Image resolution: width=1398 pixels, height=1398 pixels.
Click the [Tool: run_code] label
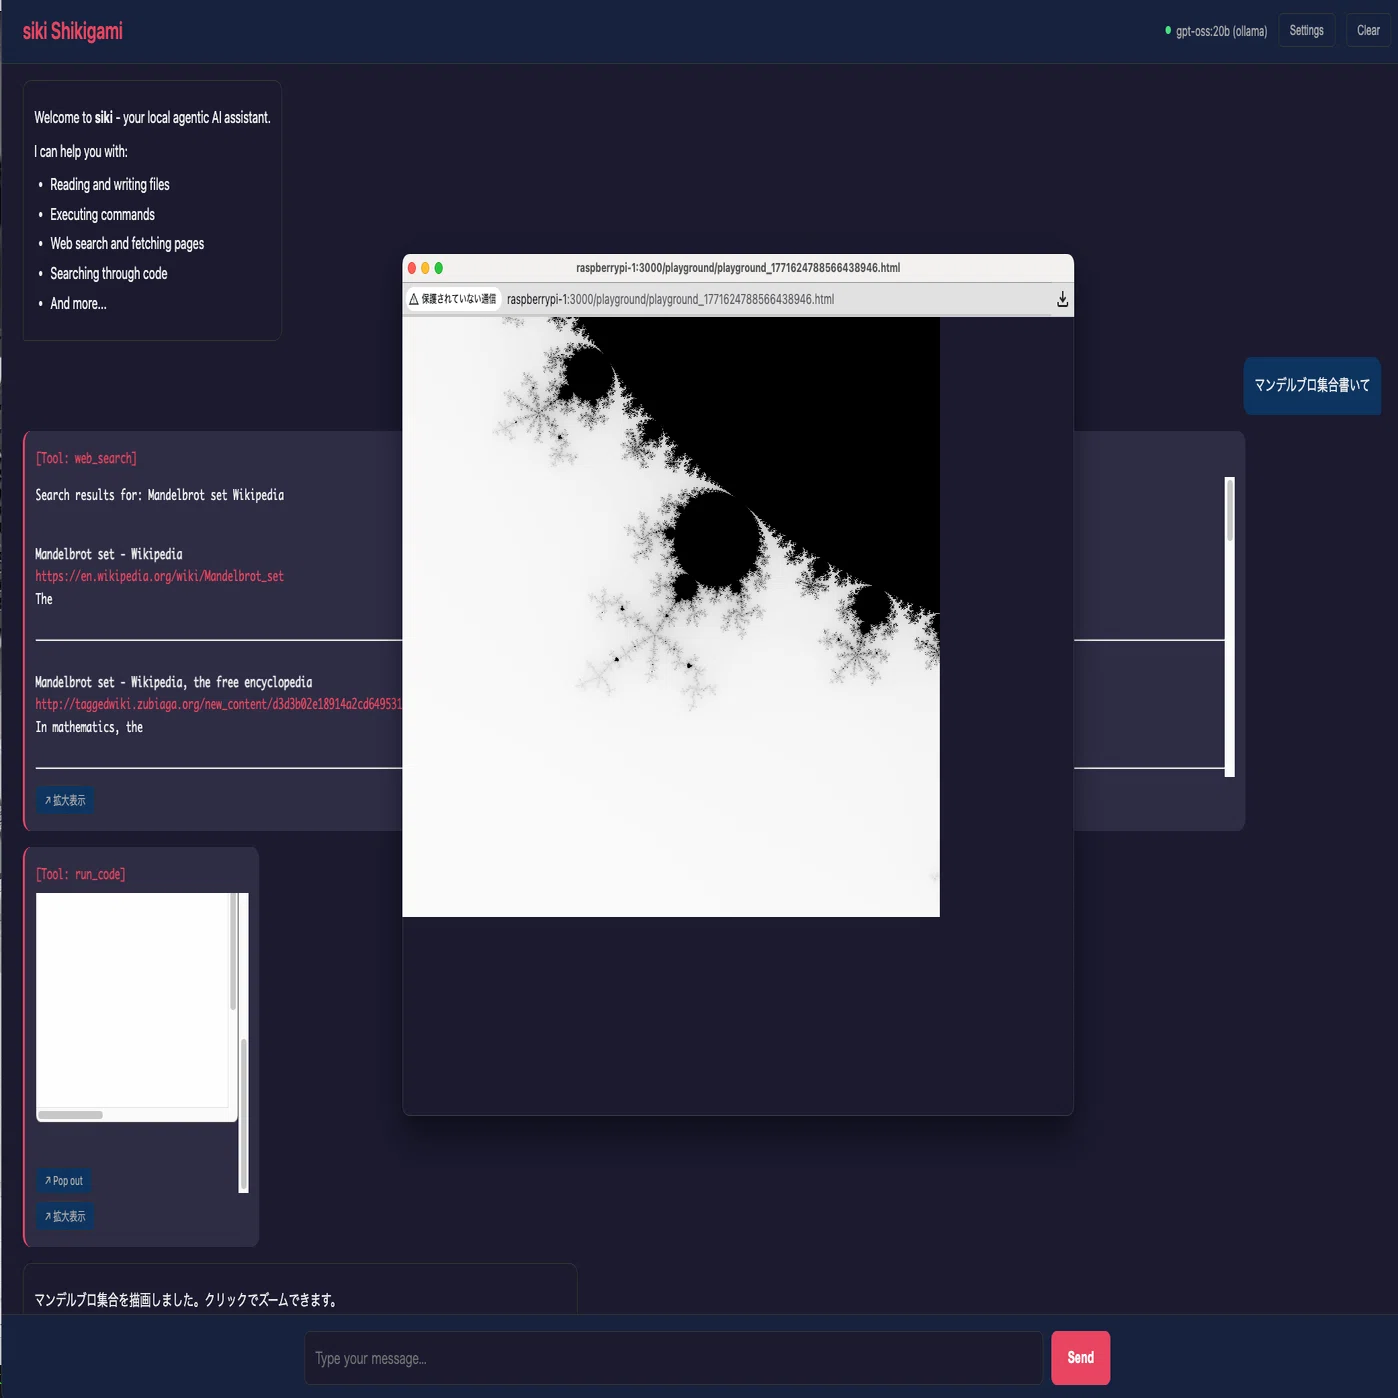[80, 874]
